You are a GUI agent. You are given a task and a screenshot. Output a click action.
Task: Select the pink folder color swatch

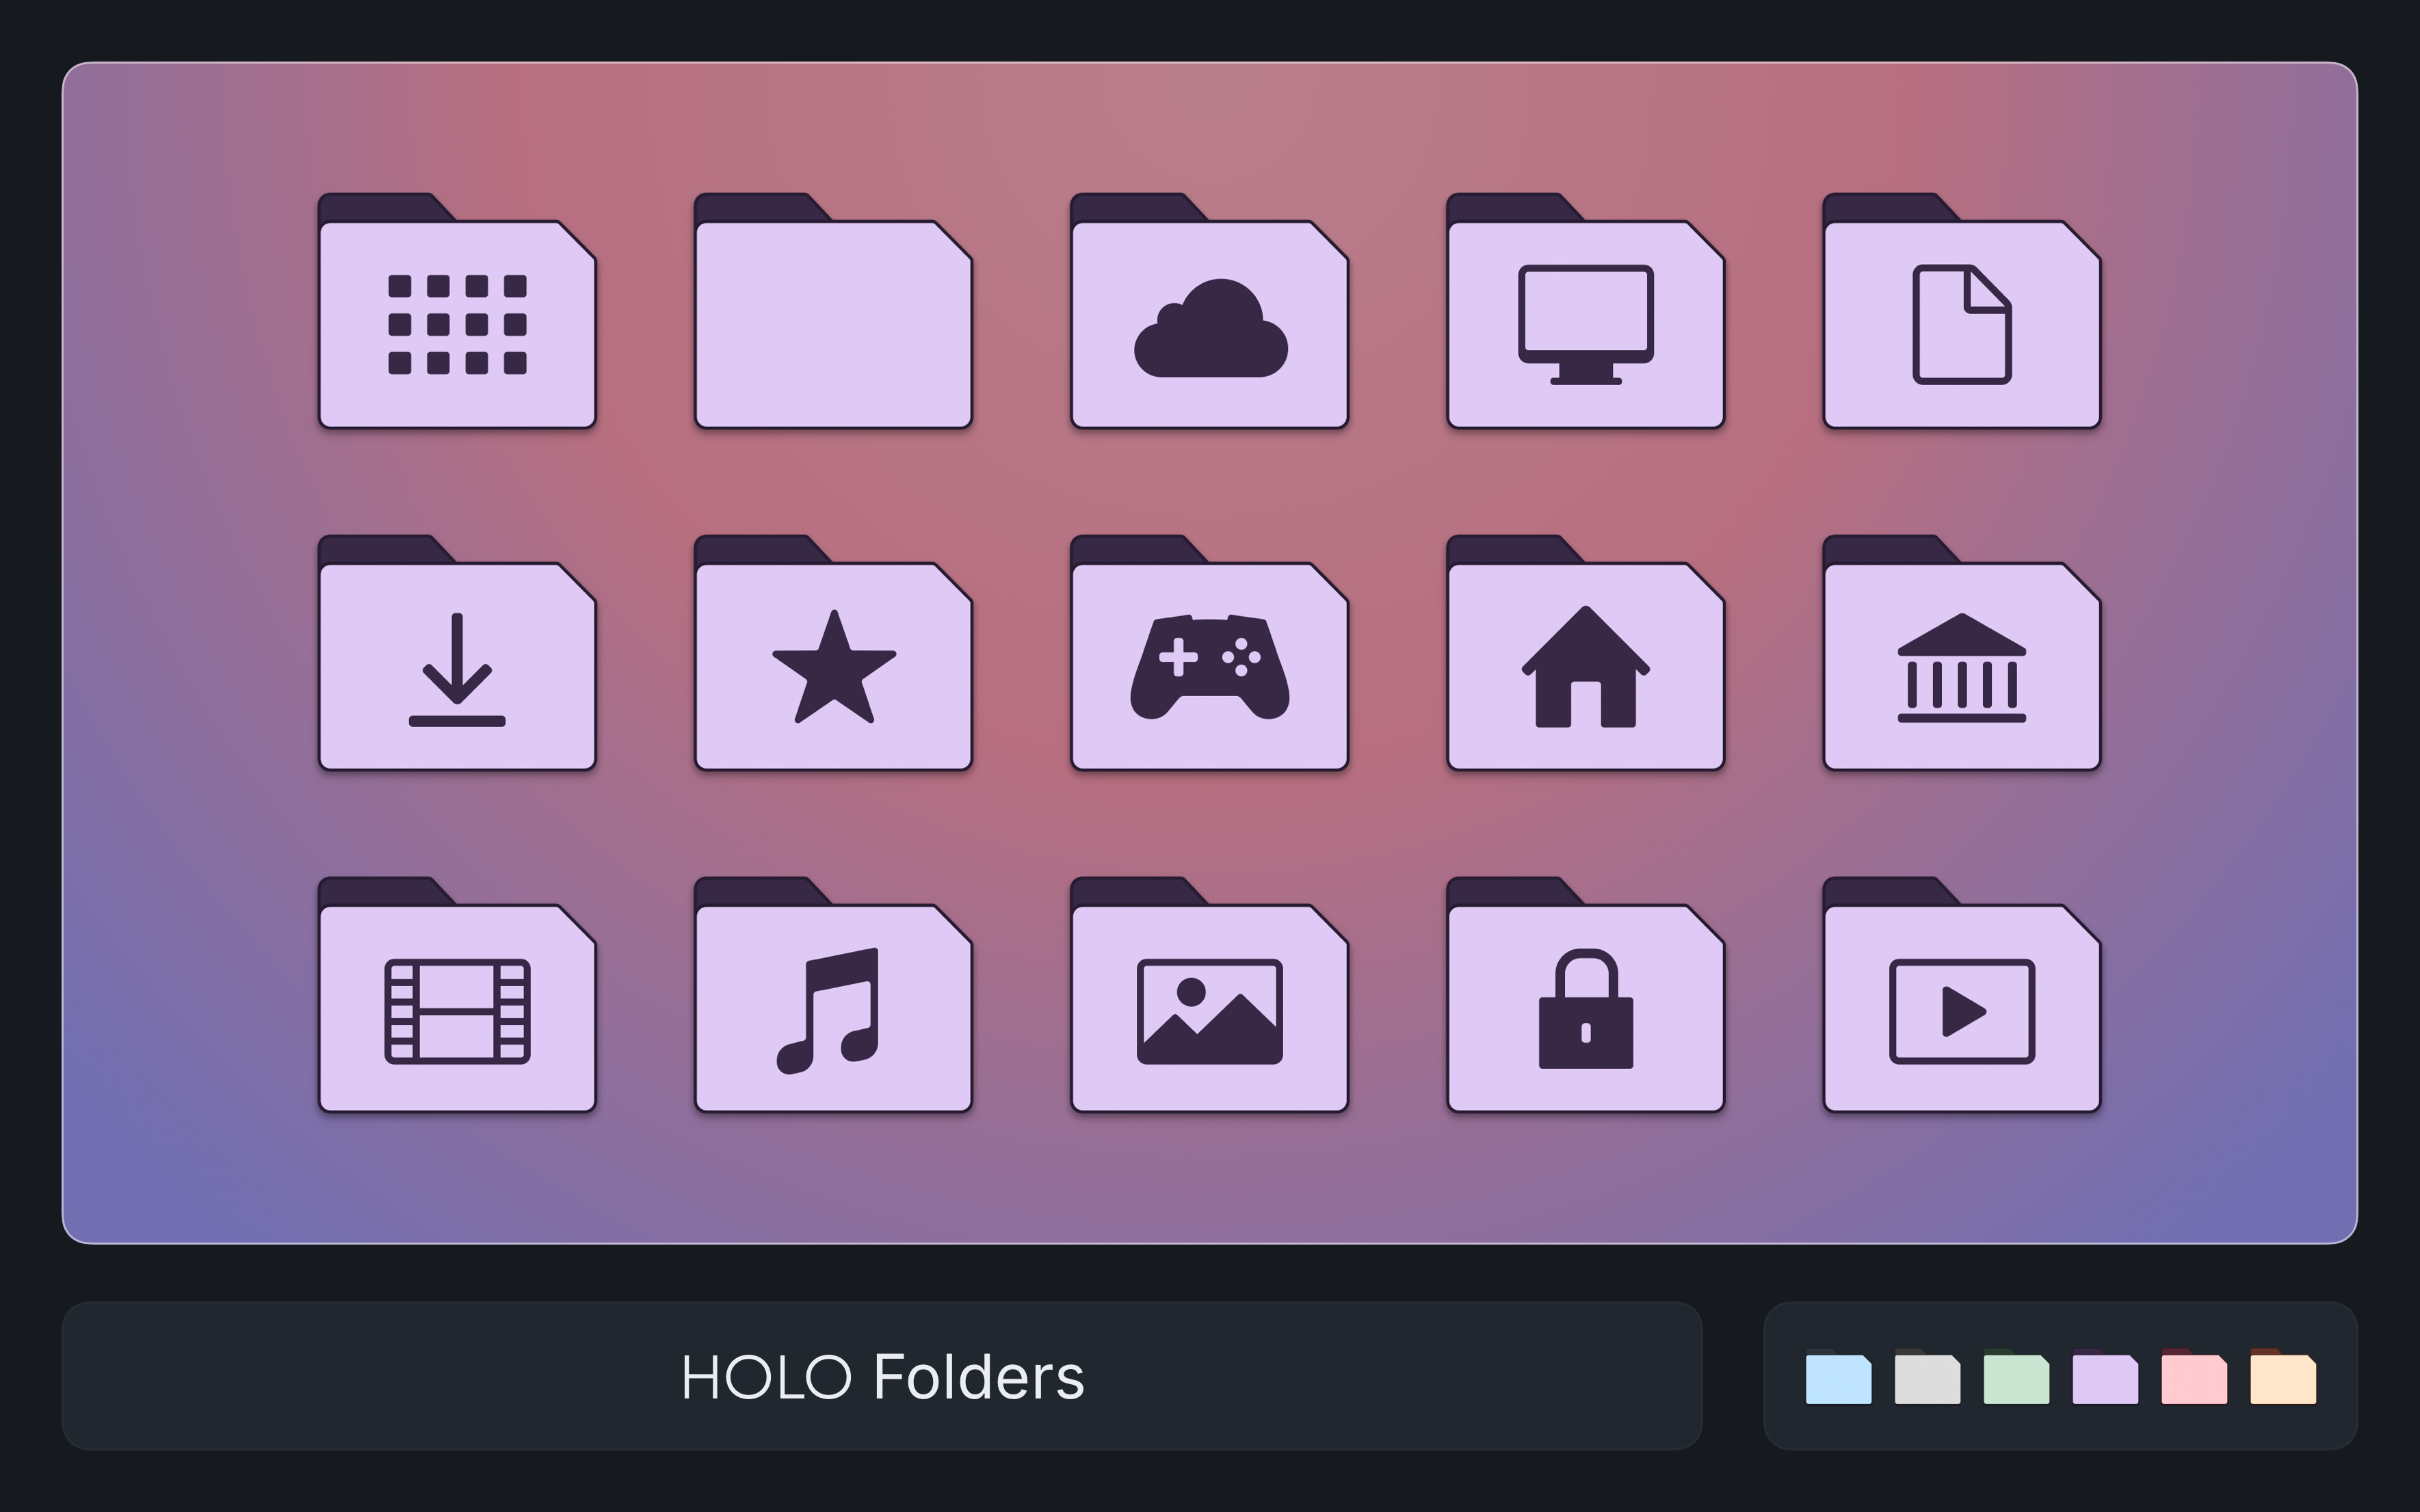click(x=2194, y=1377)
